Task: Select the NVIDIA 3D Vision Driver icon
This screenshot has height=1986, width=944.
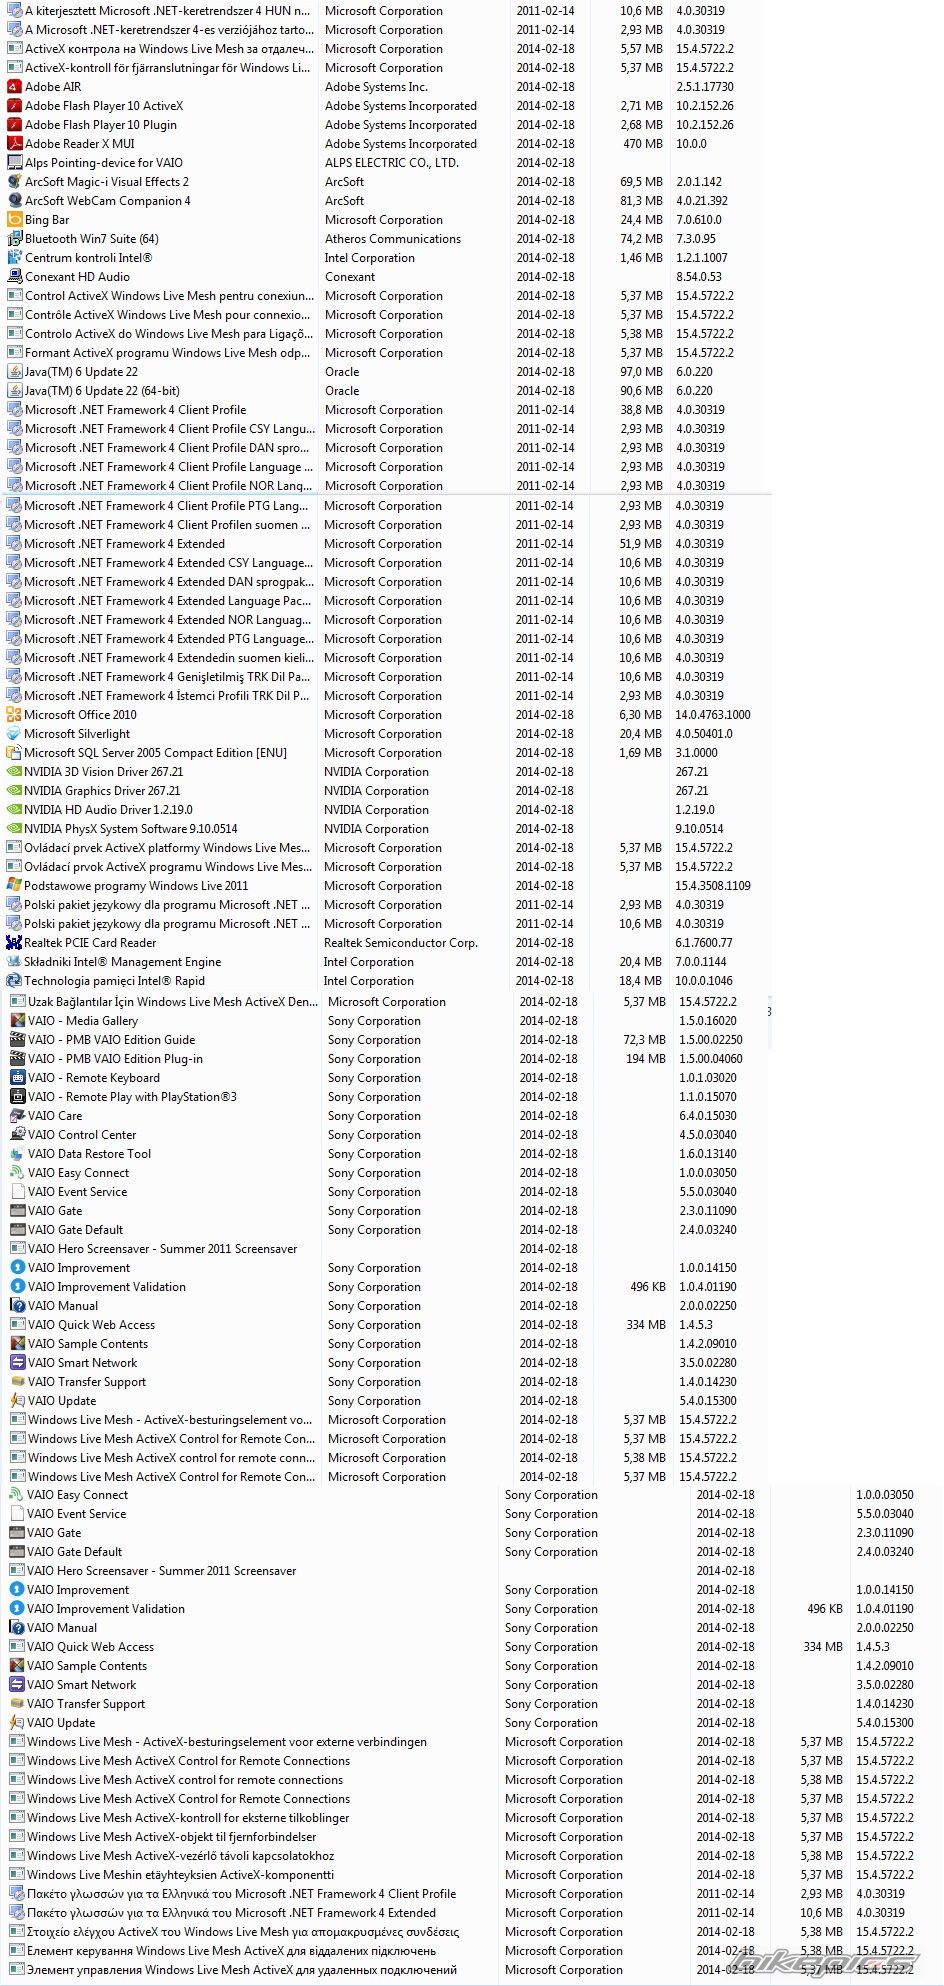Action: coord(14,772)
